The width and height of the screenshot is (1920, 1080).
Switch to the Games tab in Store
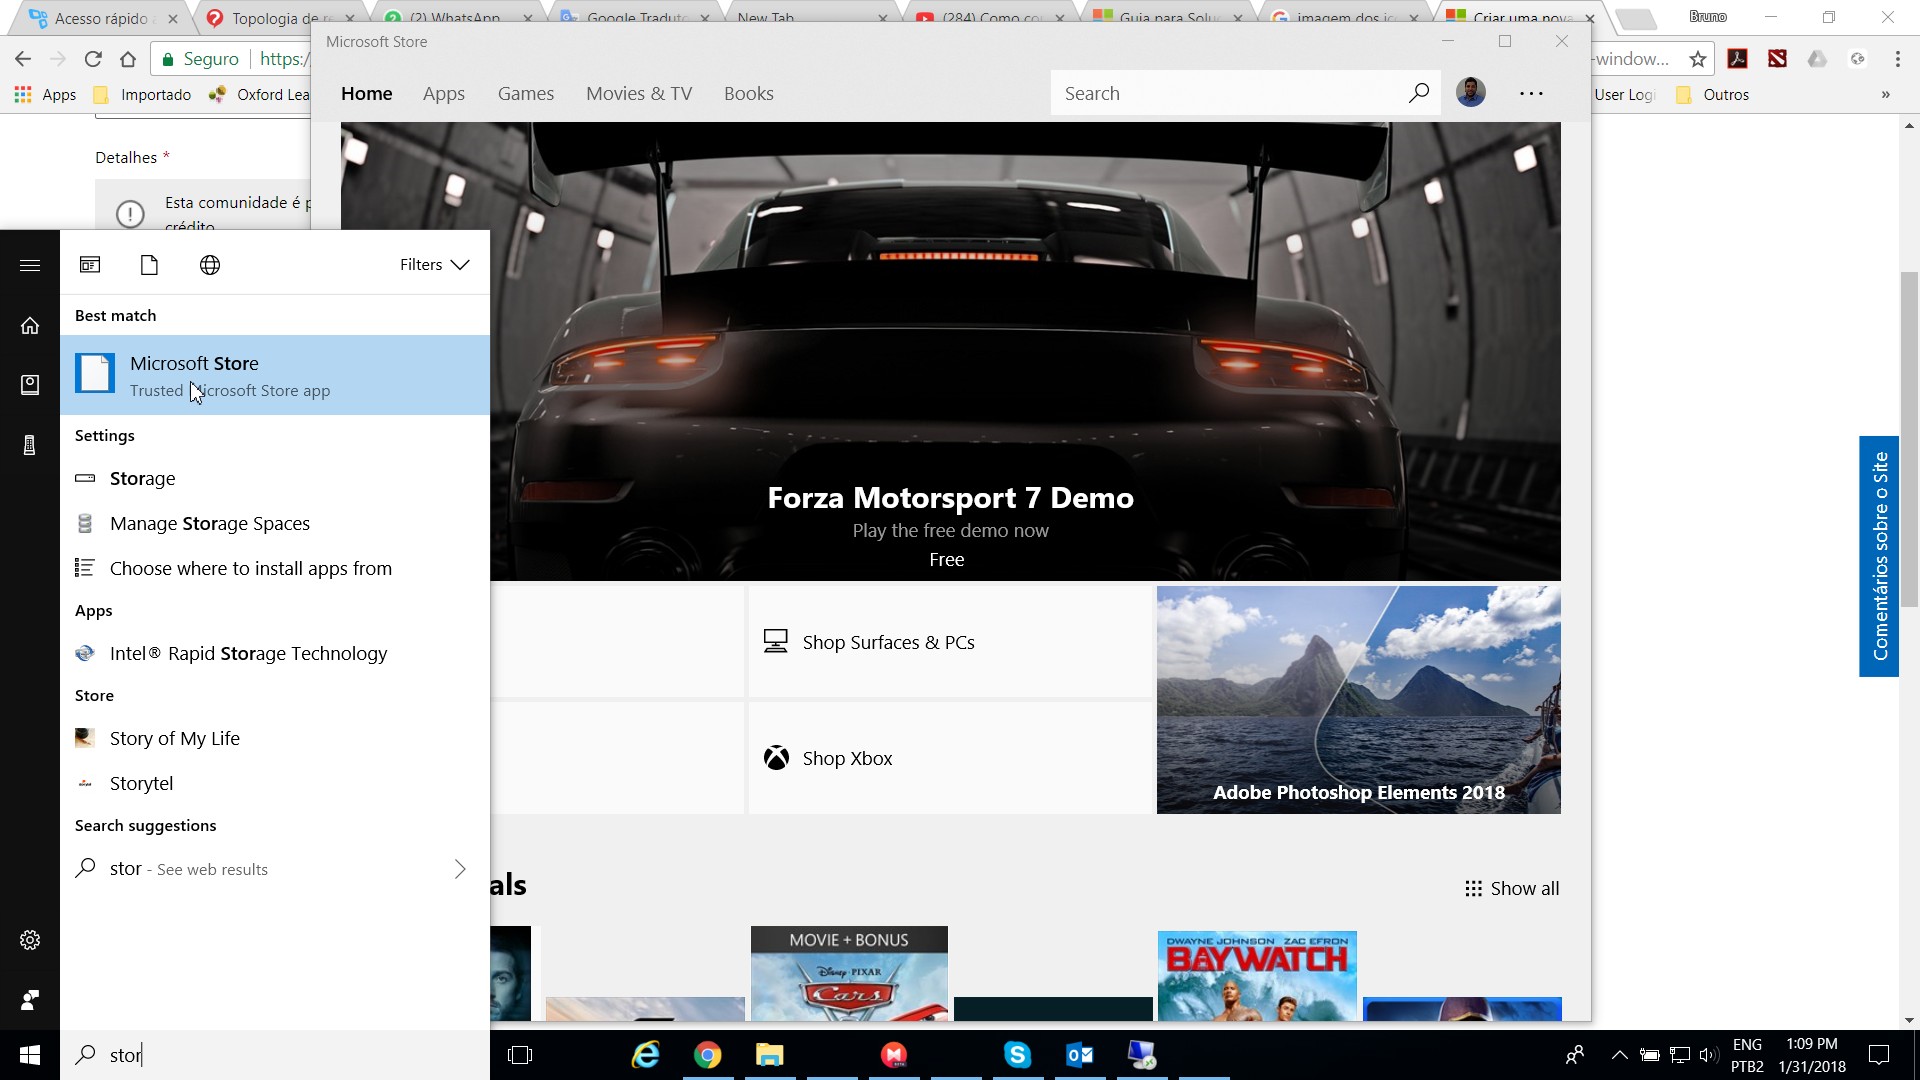click(x=525, y=93)
